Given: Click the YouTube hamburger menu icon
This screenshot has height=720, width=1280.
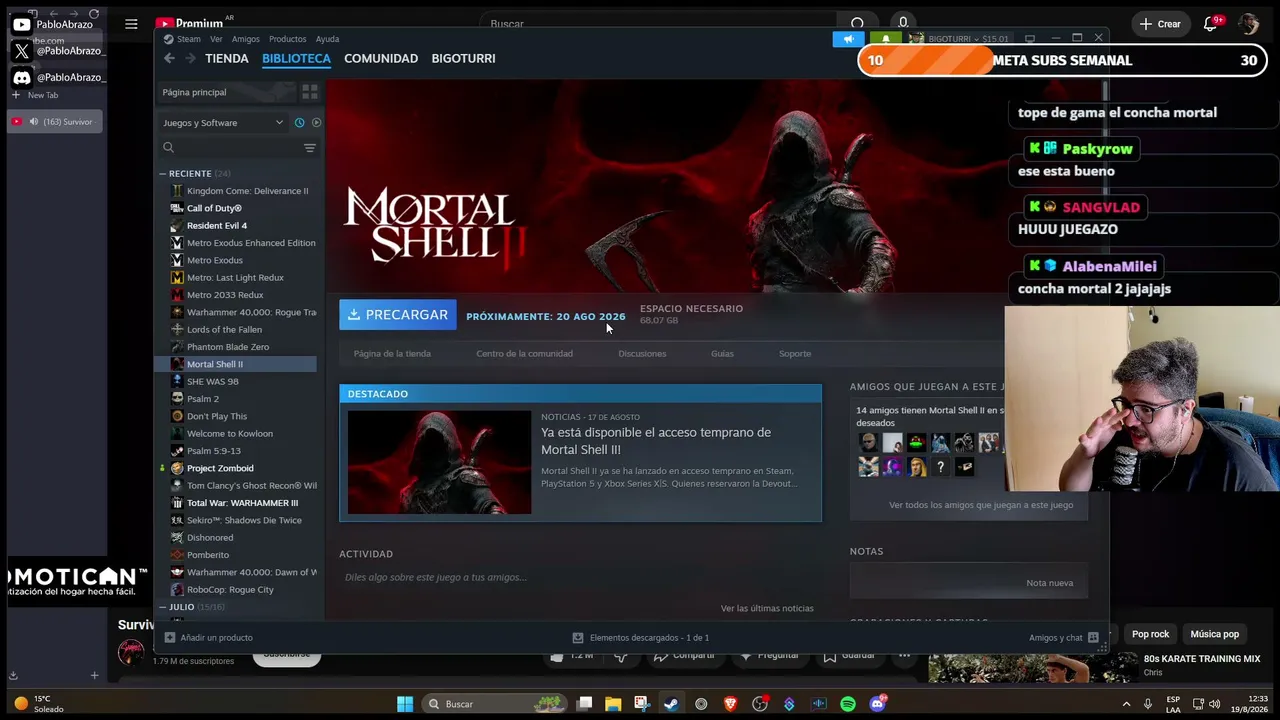Looking at the screenshot, I should [x=131, y=24].
